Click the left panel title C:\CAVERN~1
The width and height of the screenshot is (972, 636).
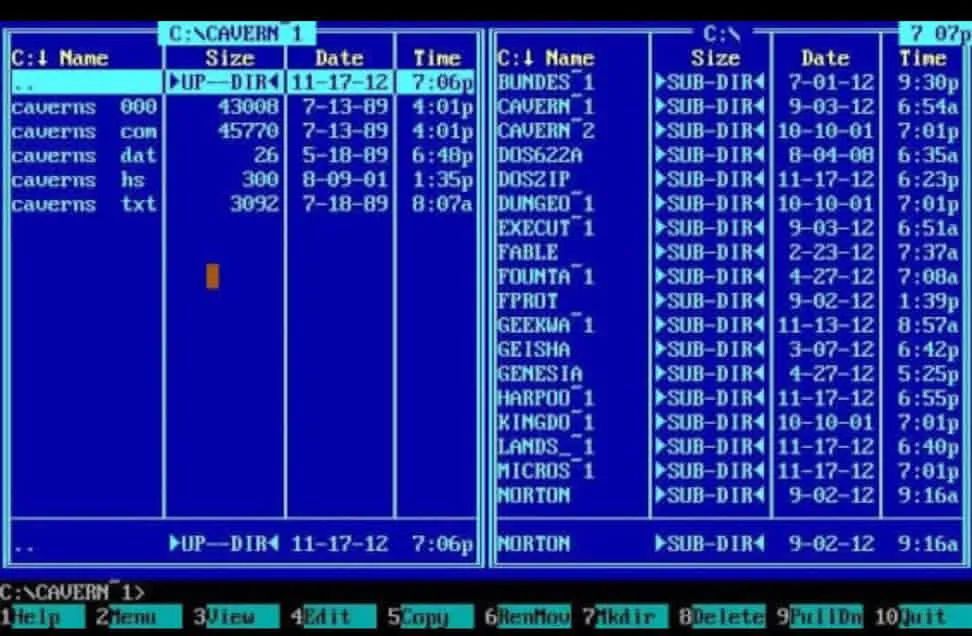pos(237,33)
